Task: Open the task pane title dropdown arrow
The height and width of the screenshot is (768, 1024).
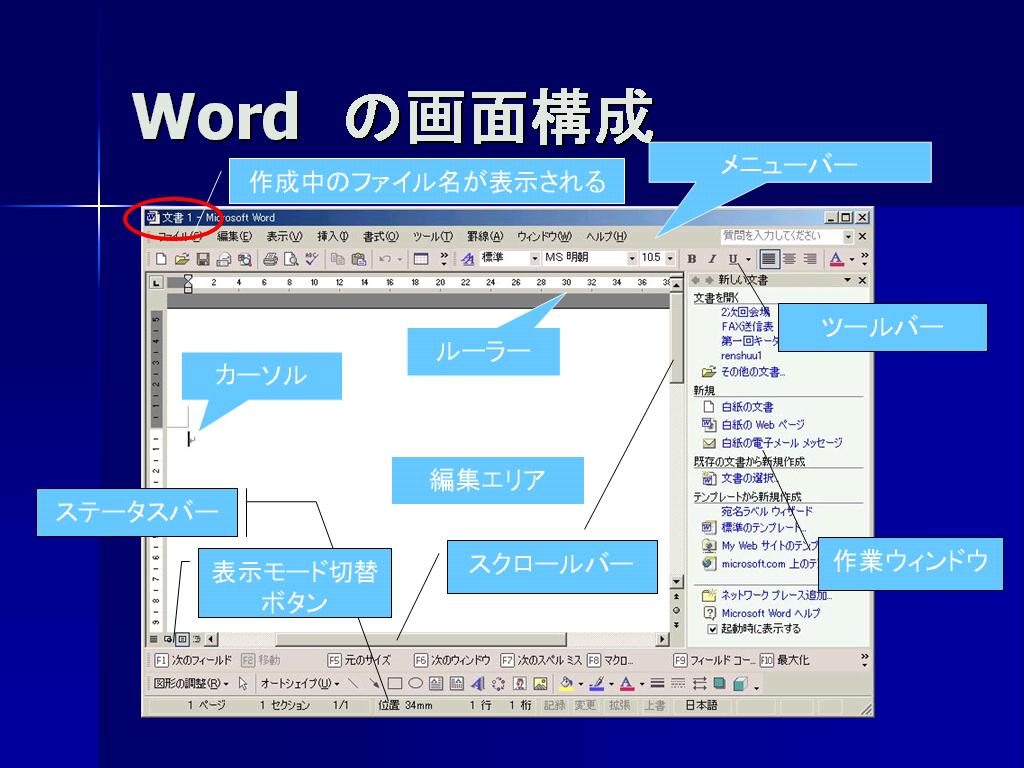Action: tap(848, 280)
